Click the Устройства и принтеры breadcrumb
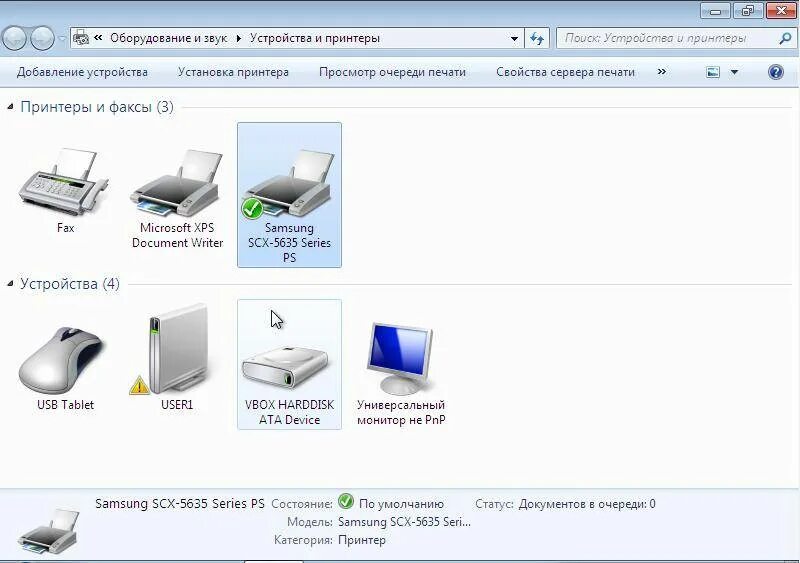This screenshot has width=800, height=563. [x=315, y=38]
